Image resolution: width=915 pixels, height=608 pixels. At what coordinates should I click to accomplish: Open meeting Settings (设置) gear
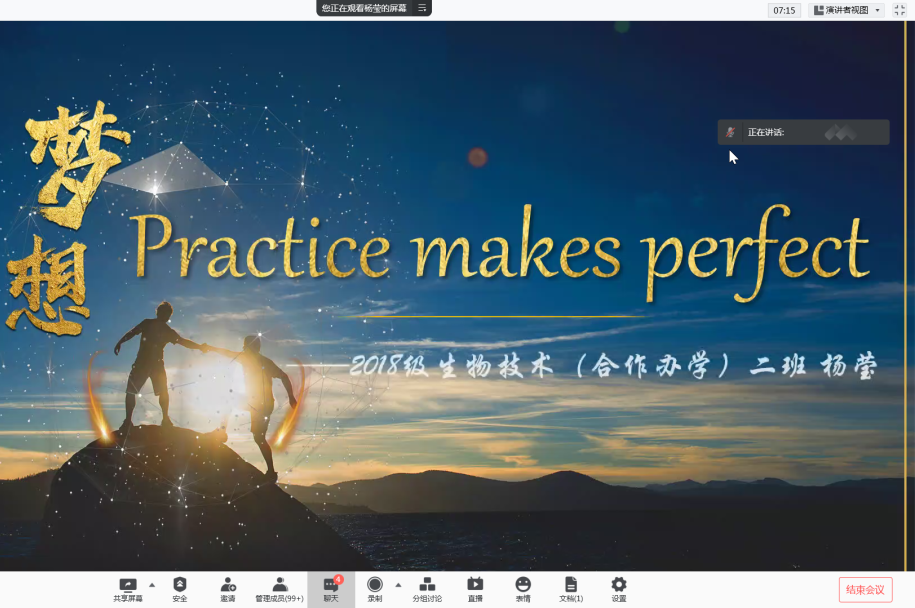(619, 585)
